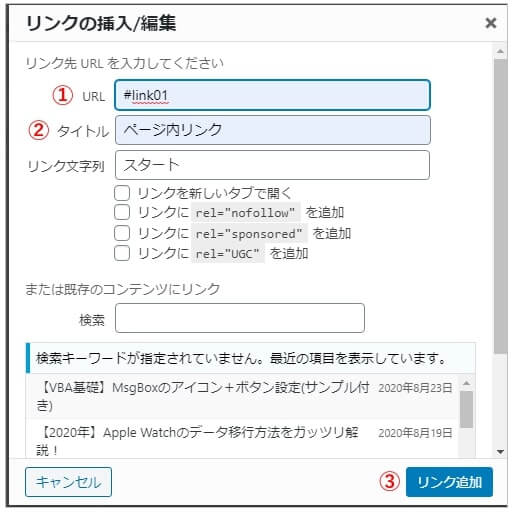Viewport: 518px width, 514px height.
Task: Click the 検索 search input box
Action: [240, 318]
